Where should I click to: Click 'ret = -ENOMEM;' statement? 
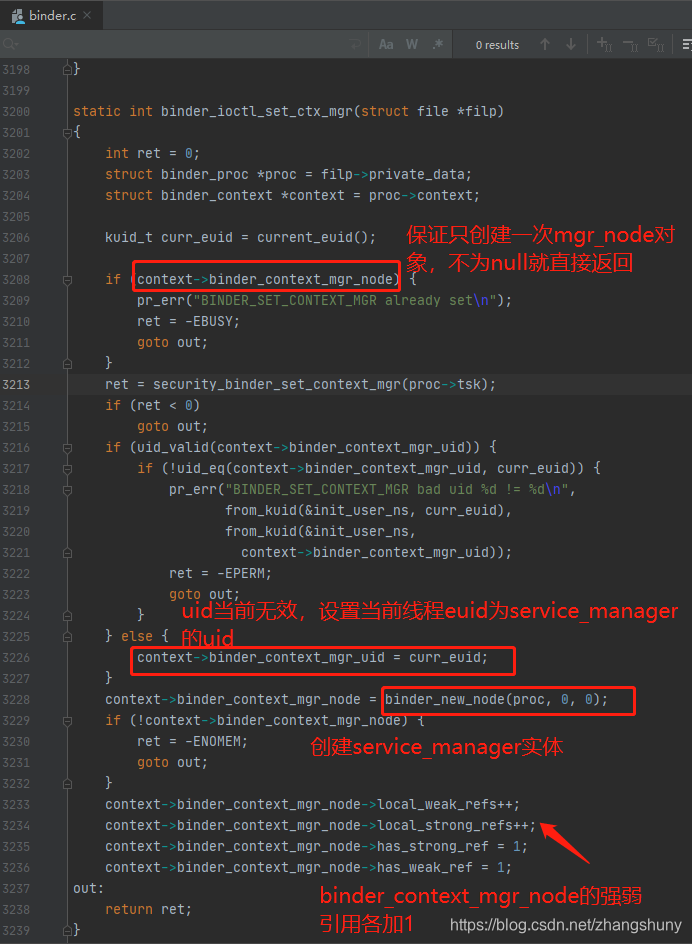(192, 742)
